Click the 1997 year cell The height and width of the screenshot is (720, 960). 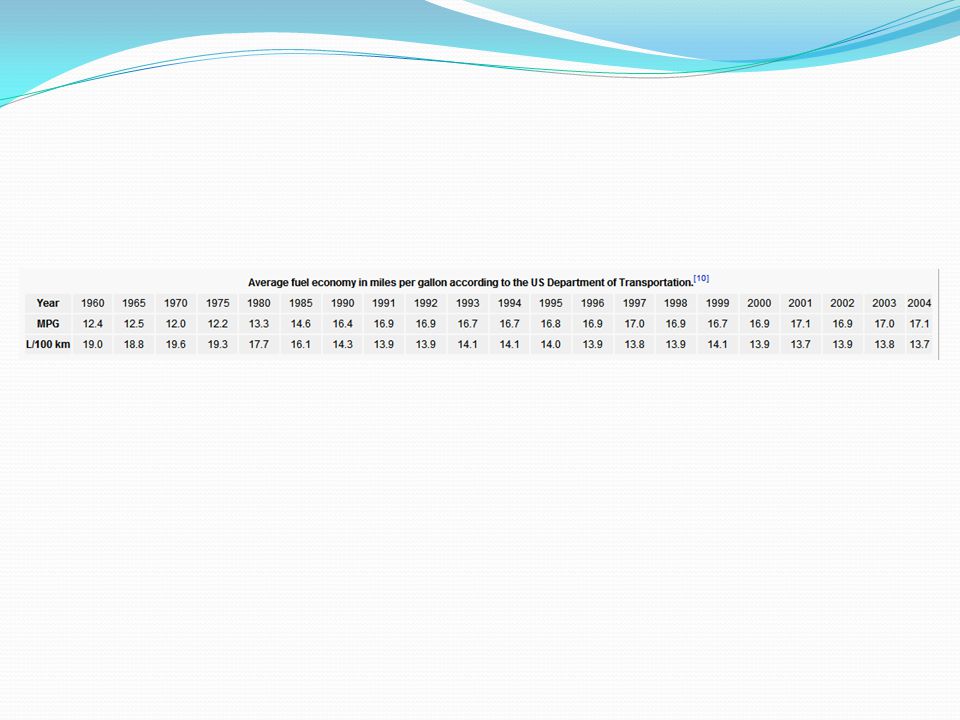634,303
